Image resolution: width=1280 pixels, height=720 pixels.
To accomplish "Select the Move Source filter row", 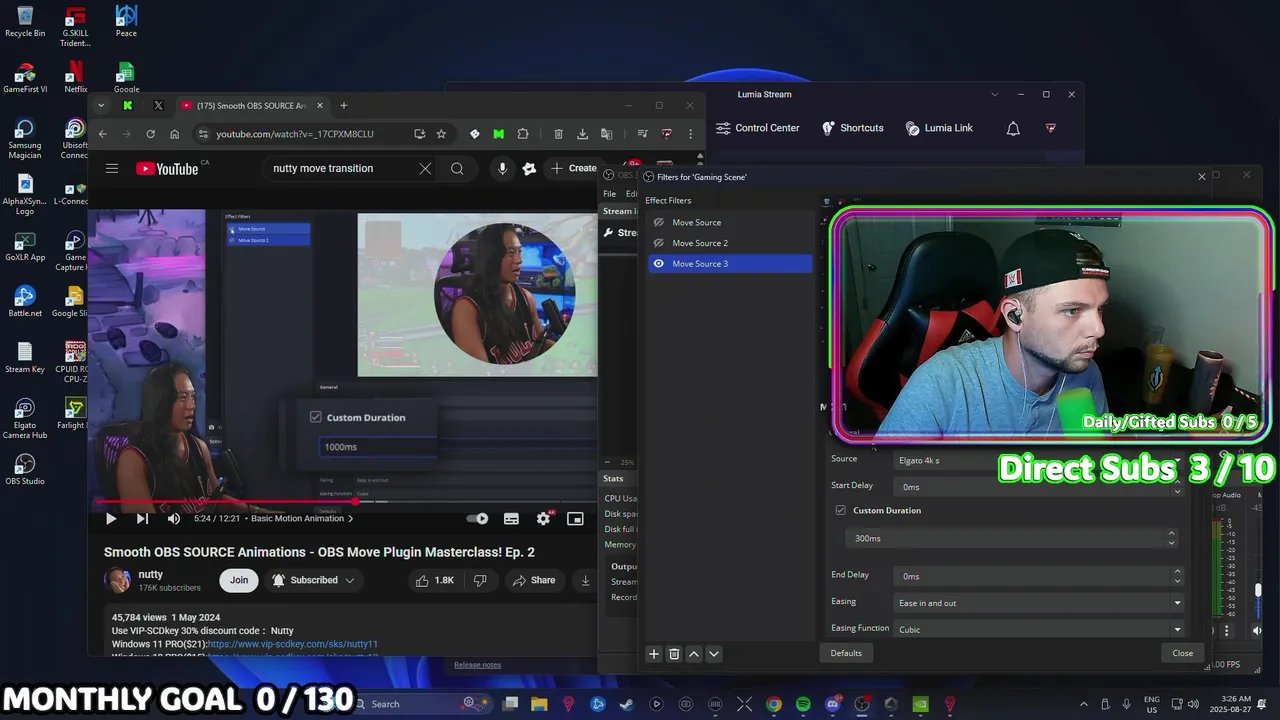I will point(729,223).
